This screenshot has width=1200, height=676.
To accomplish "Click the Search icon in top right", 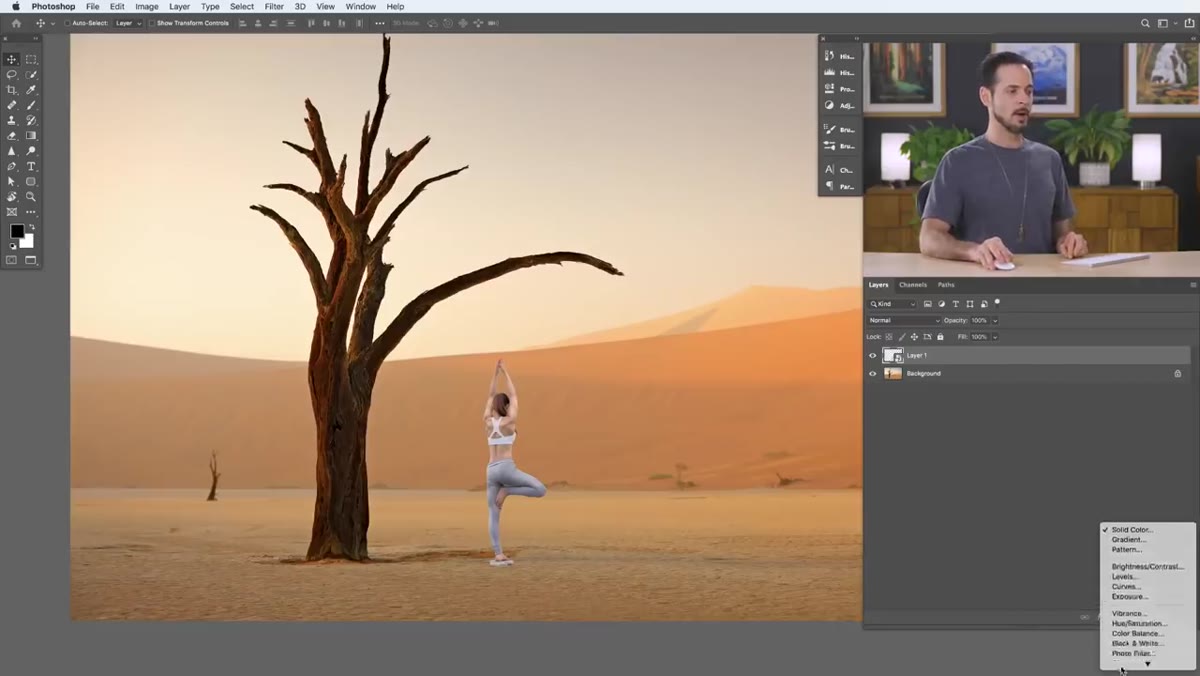I will coord(1146,23).
